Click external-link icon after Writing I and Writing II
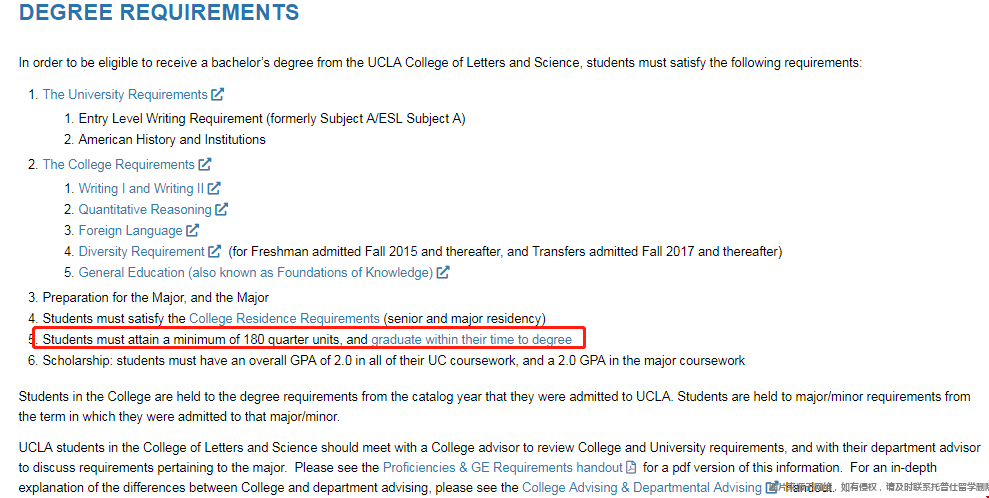 (x=214, y=188)
